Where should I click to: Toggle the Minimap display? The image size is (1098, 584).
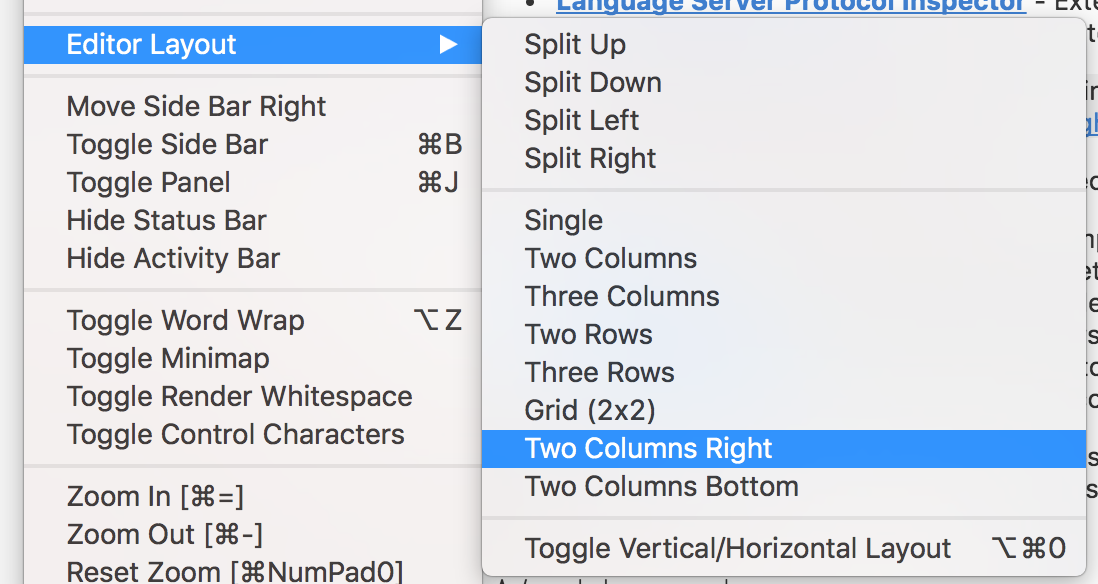pyautogui.click(x=168, y=358)
